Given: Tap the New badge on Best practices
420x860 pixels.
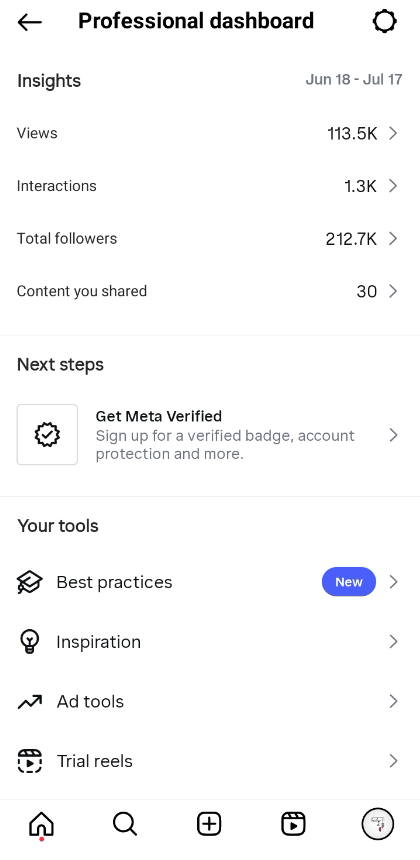Looking at the screenshot, I should click(x=349, y=582).
